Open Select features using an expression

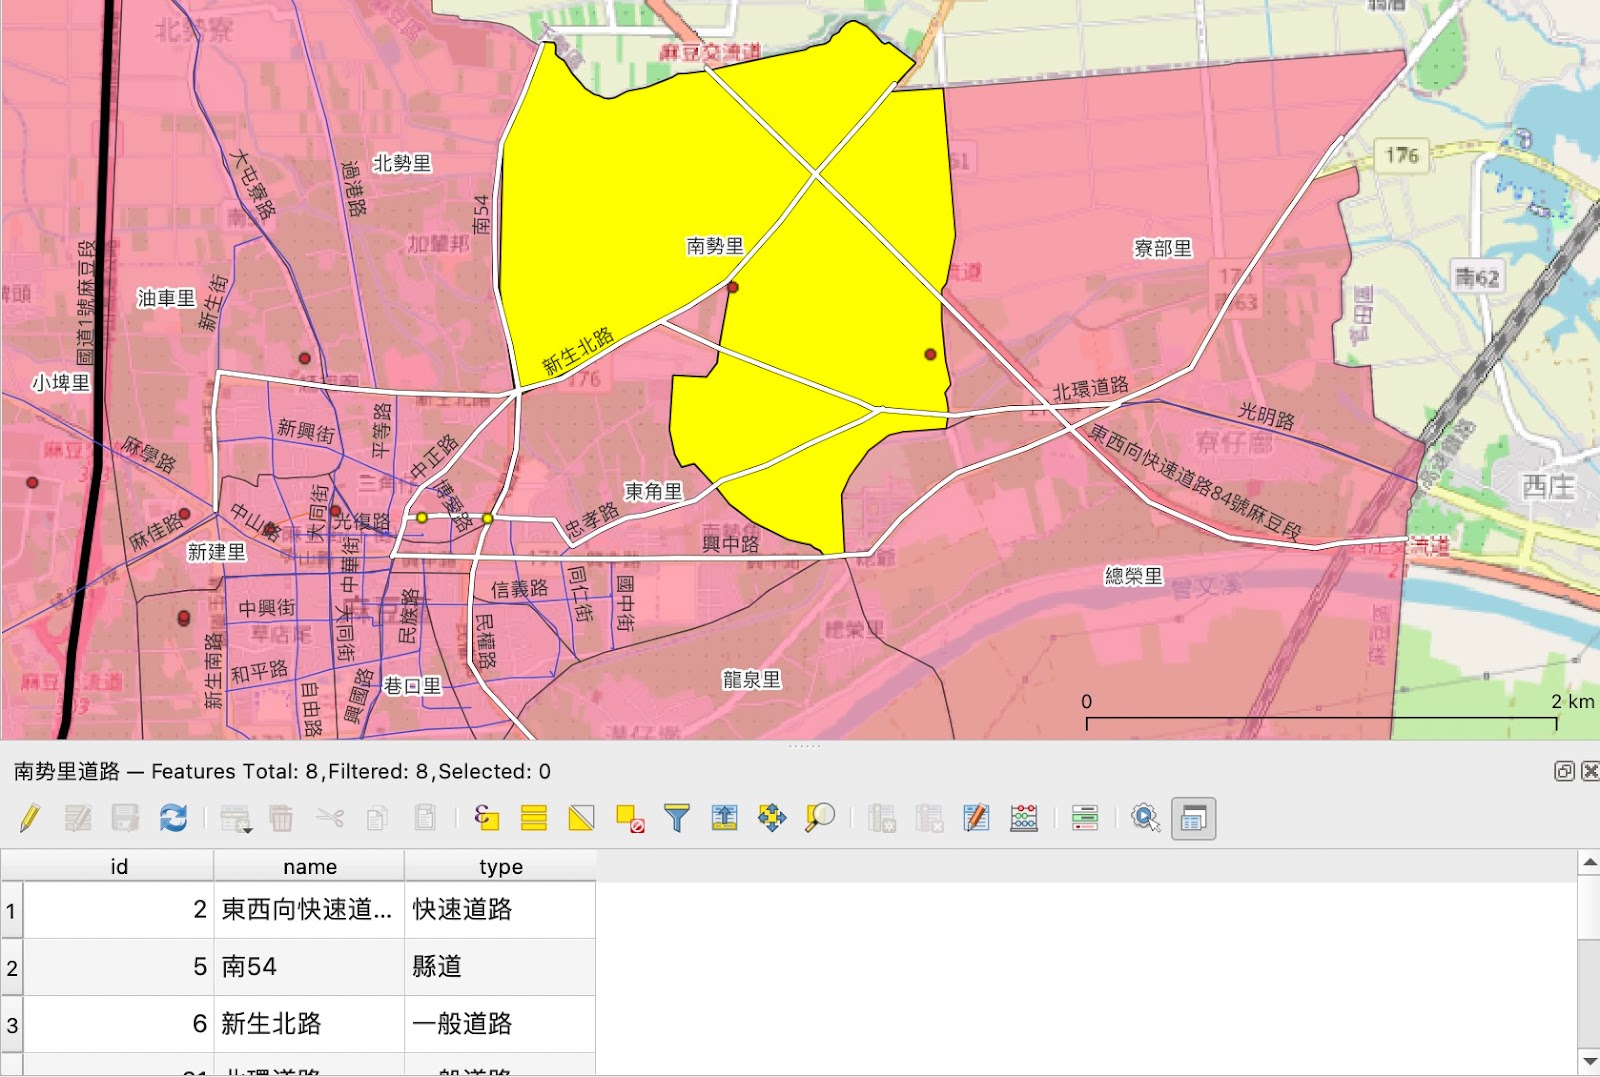click(x=486, y=819)
